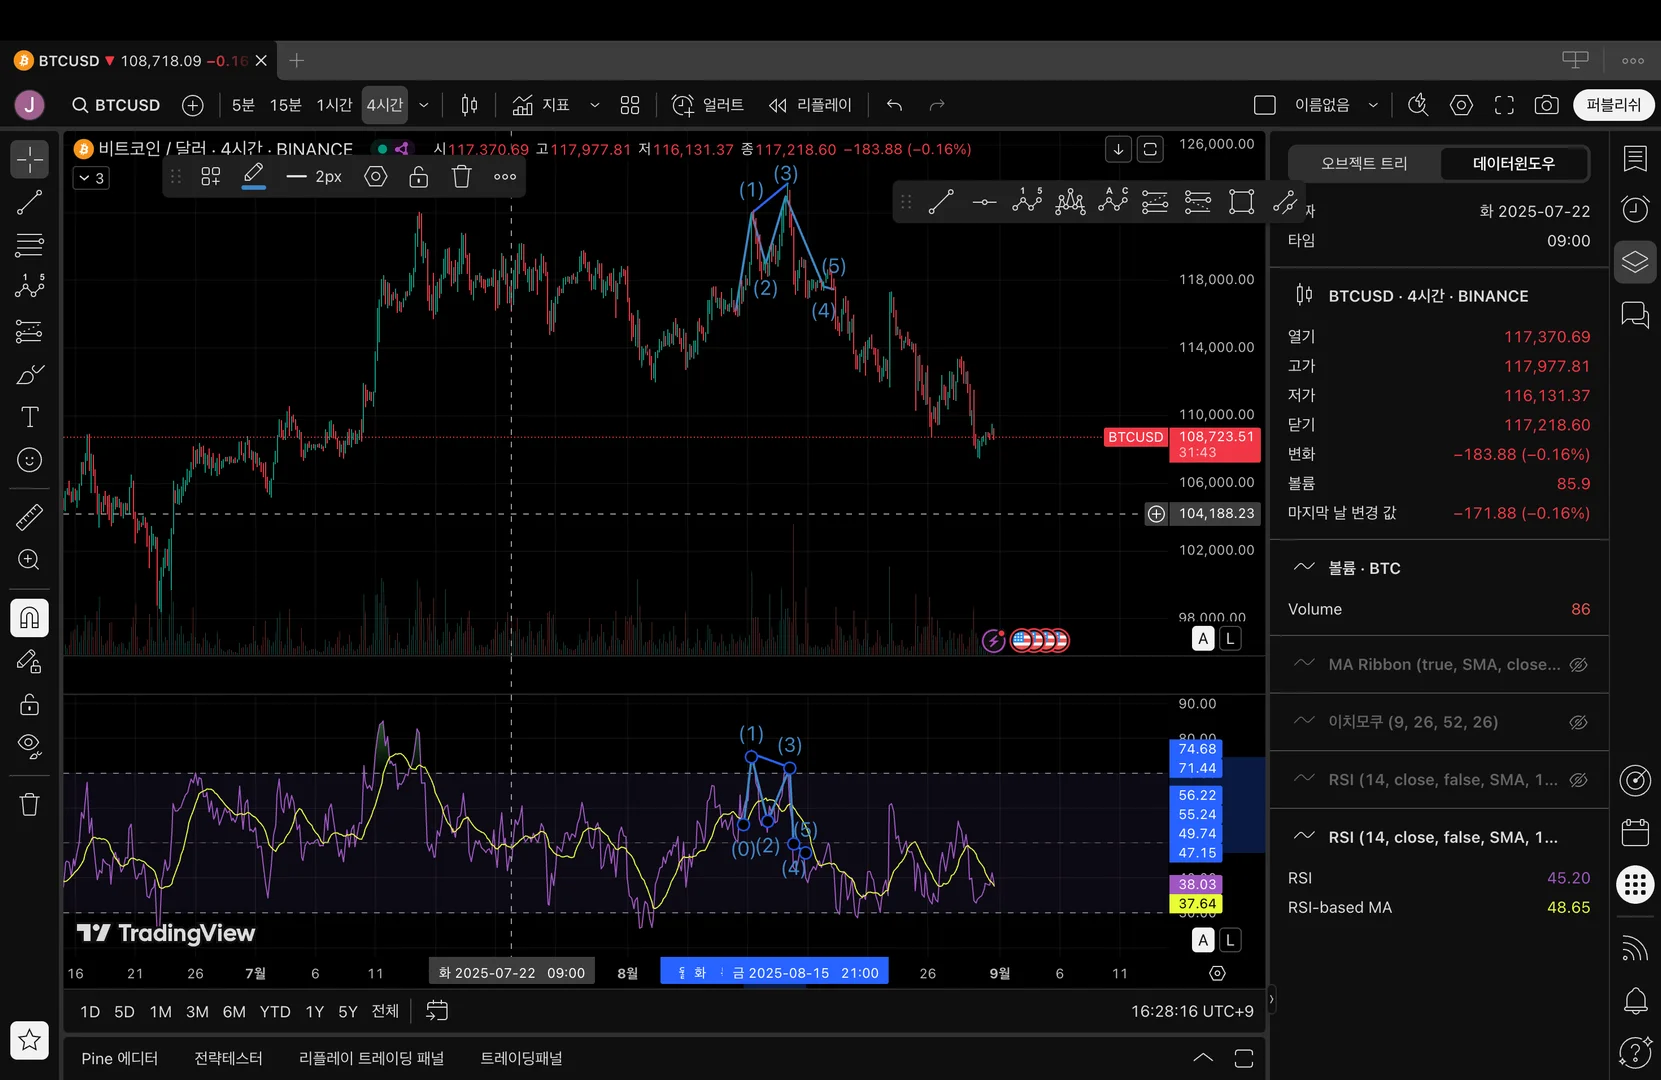Select the trend line drawing tool
Screen dimensions: 1661x1080
click(x=29, y=203)
